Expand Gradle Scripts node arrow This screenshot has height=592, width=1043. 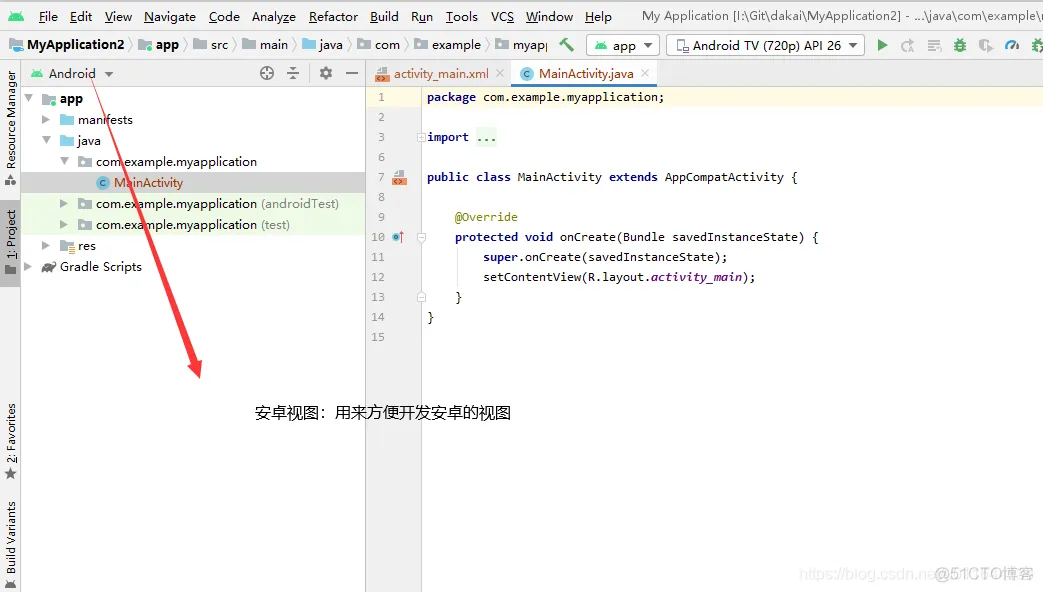click(x=28, y=267)
